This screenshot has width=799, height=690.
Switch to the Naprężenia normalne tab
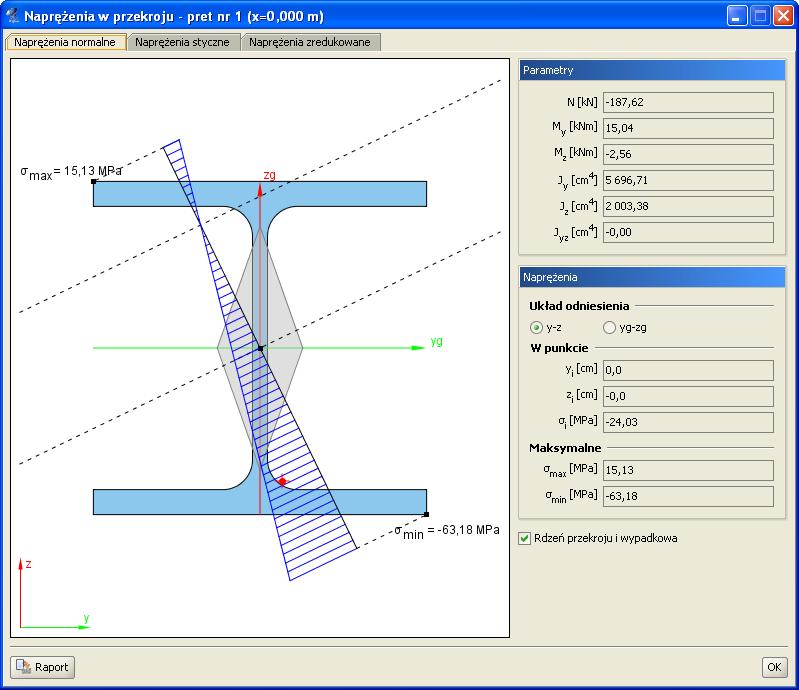65,42
